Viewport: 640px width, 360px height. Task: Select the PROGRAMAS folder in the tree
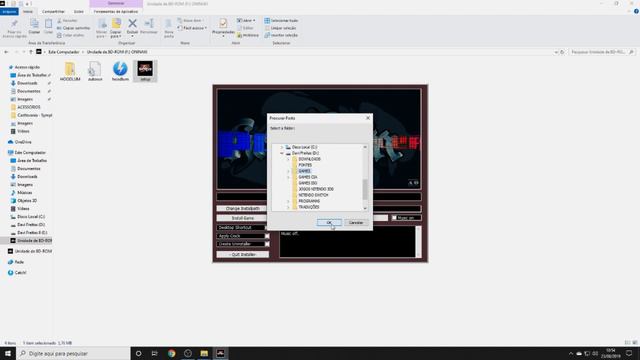[x=309, y=201]
